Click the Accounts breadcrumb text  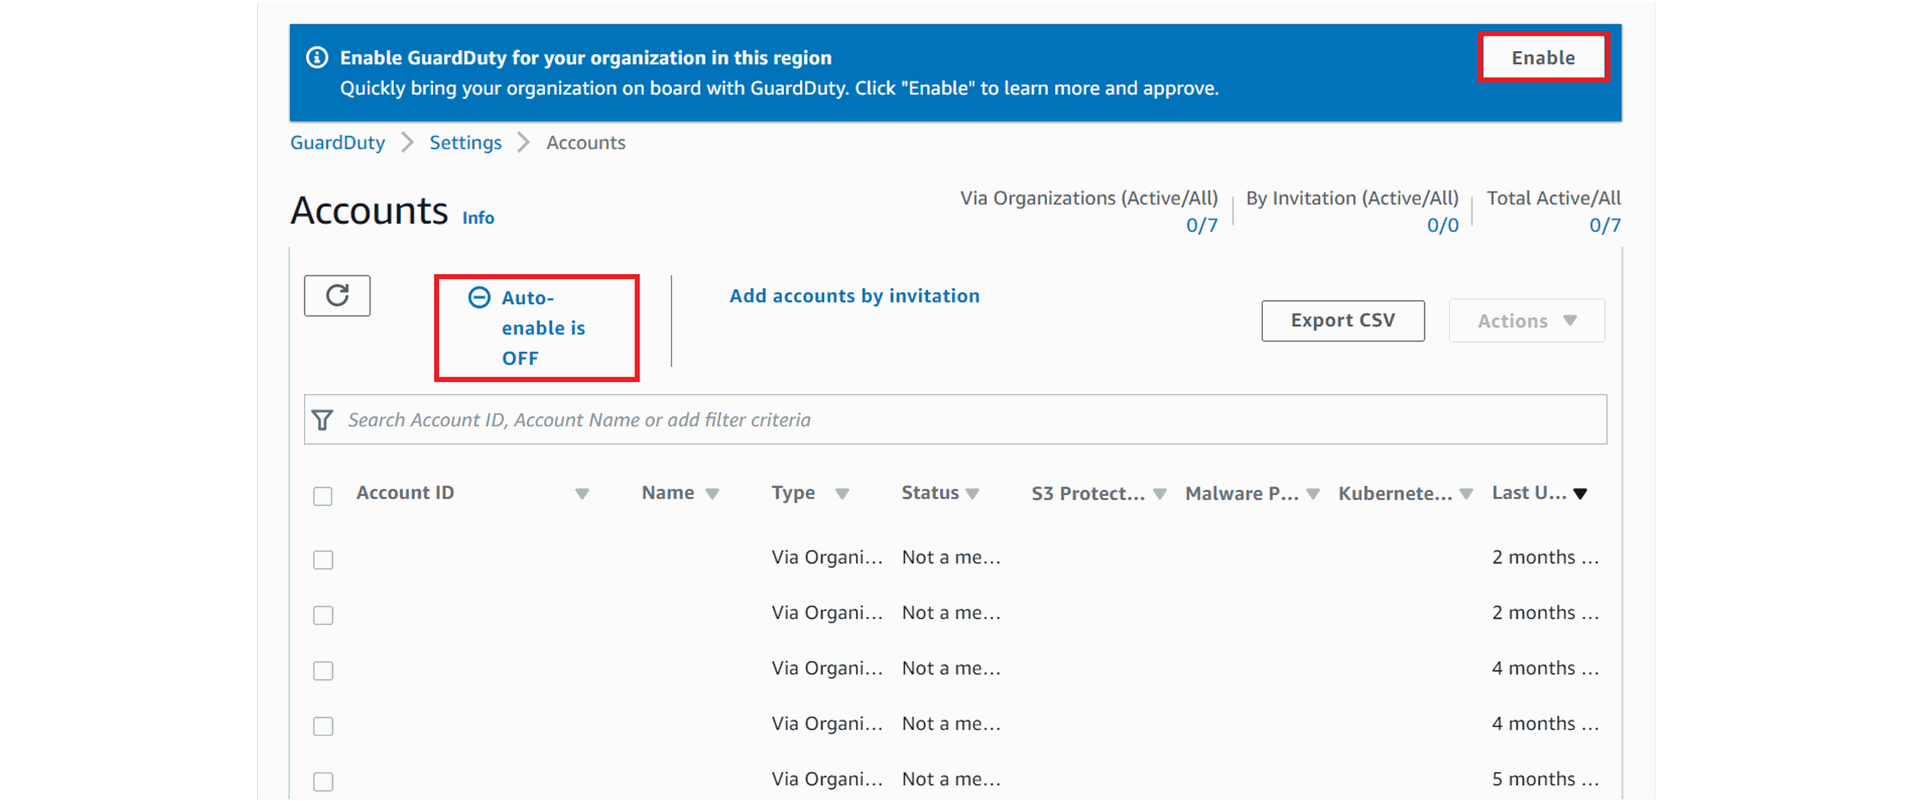(x=586, y=143)
